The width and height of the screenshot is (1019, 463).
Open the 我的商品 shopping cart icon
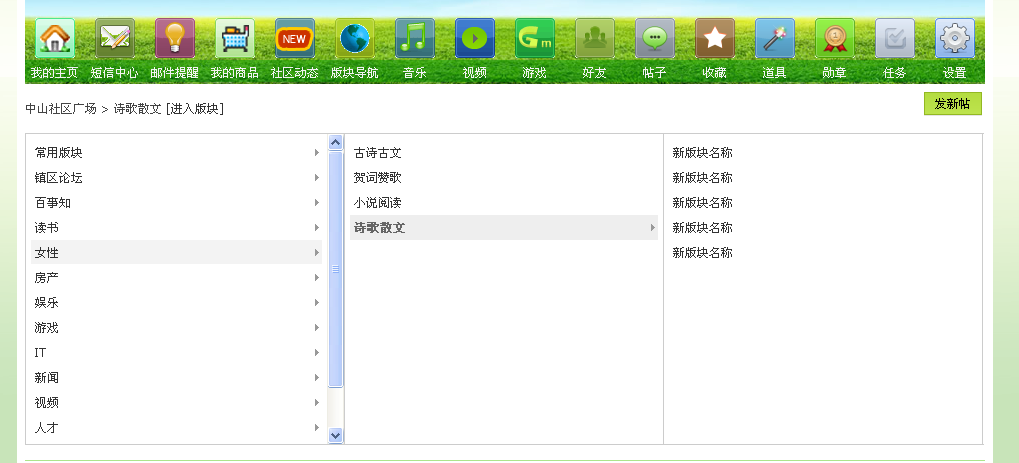[235, 38]
